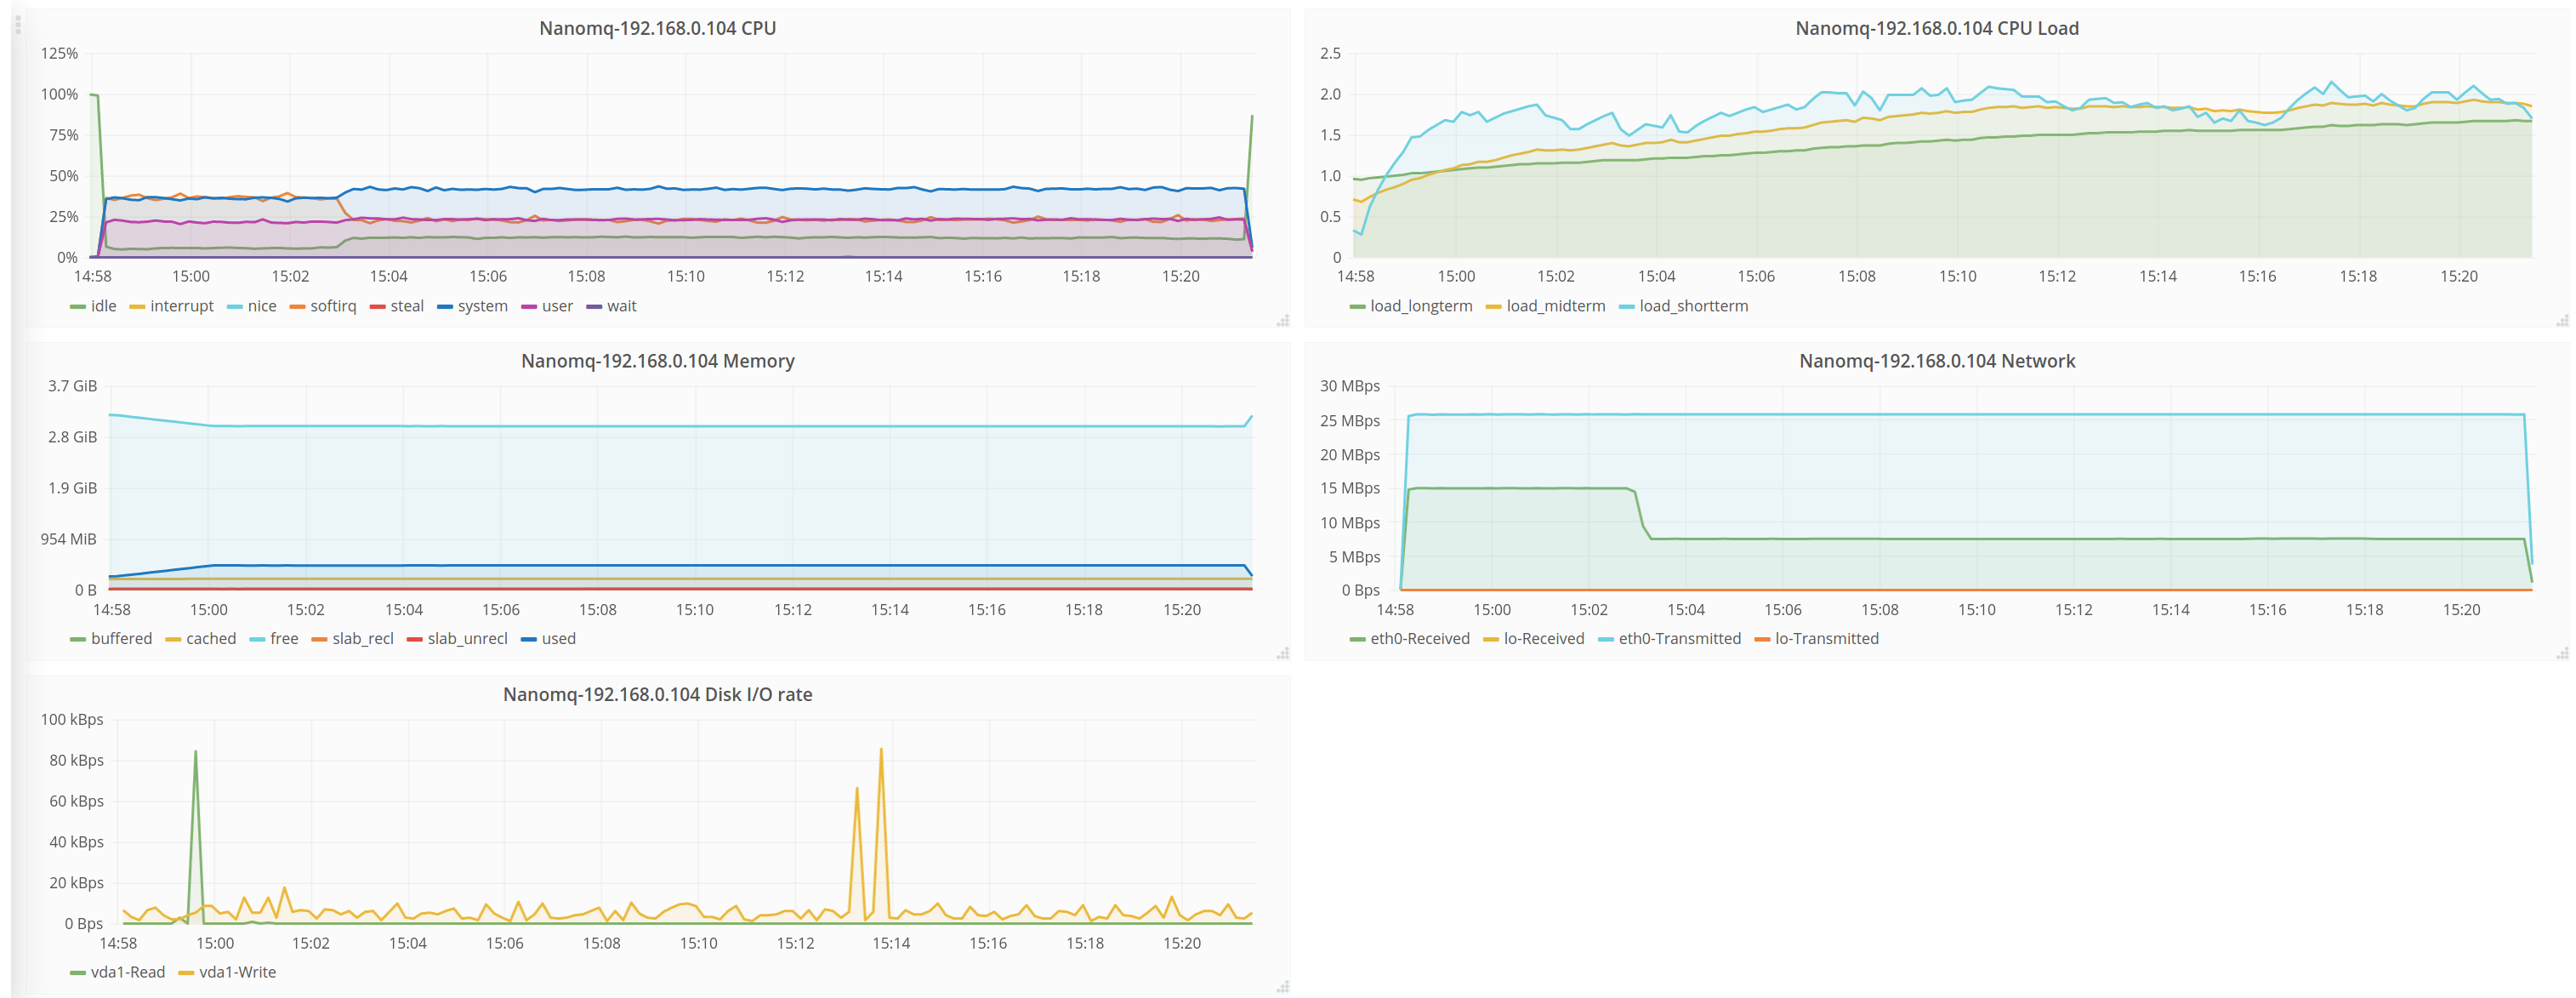Open color picker for system series swatch
The height and width of the screenshot is (998, 2576).
445,307
